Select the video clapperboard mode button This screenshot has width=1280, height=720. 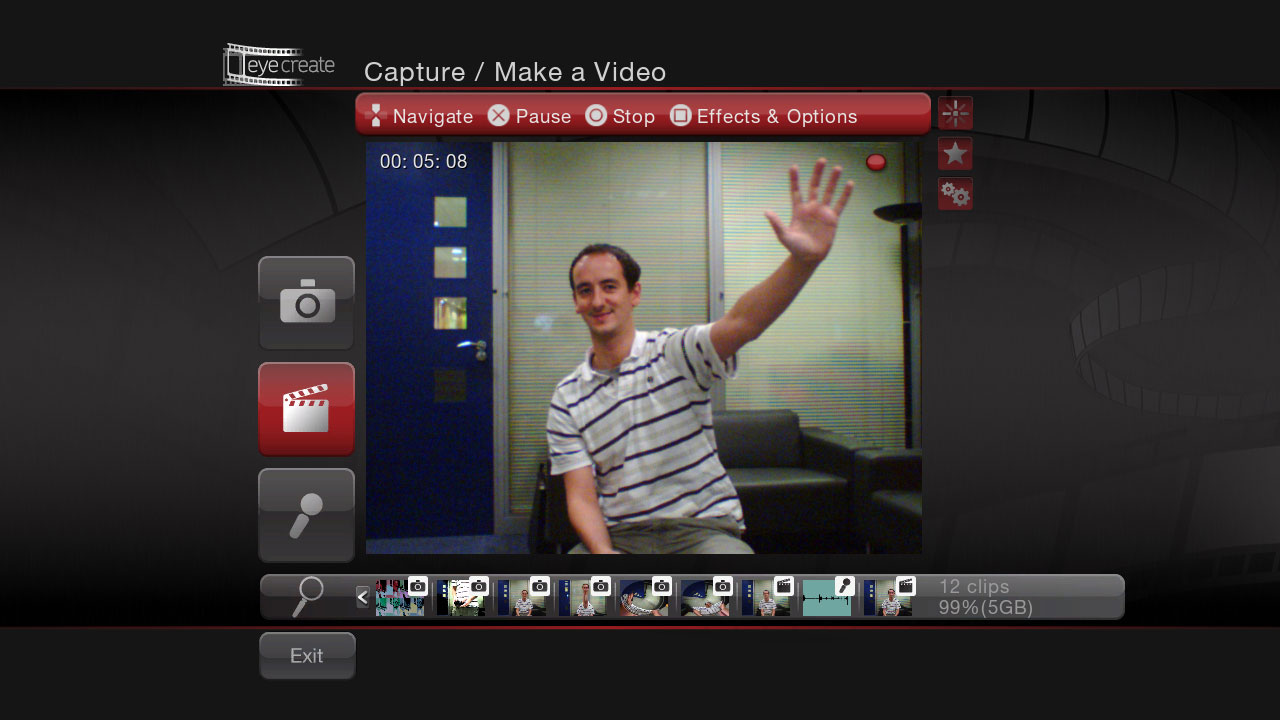[x=306, y=409]
